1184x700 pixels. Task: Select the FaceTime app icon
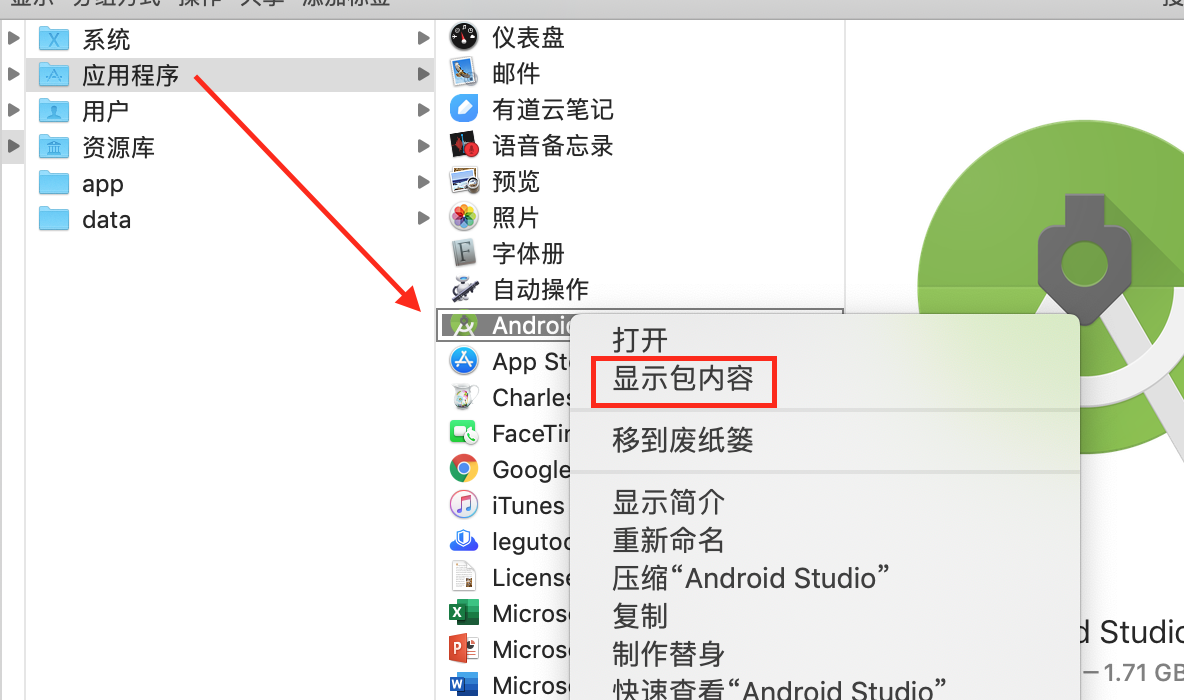point(463,433)
